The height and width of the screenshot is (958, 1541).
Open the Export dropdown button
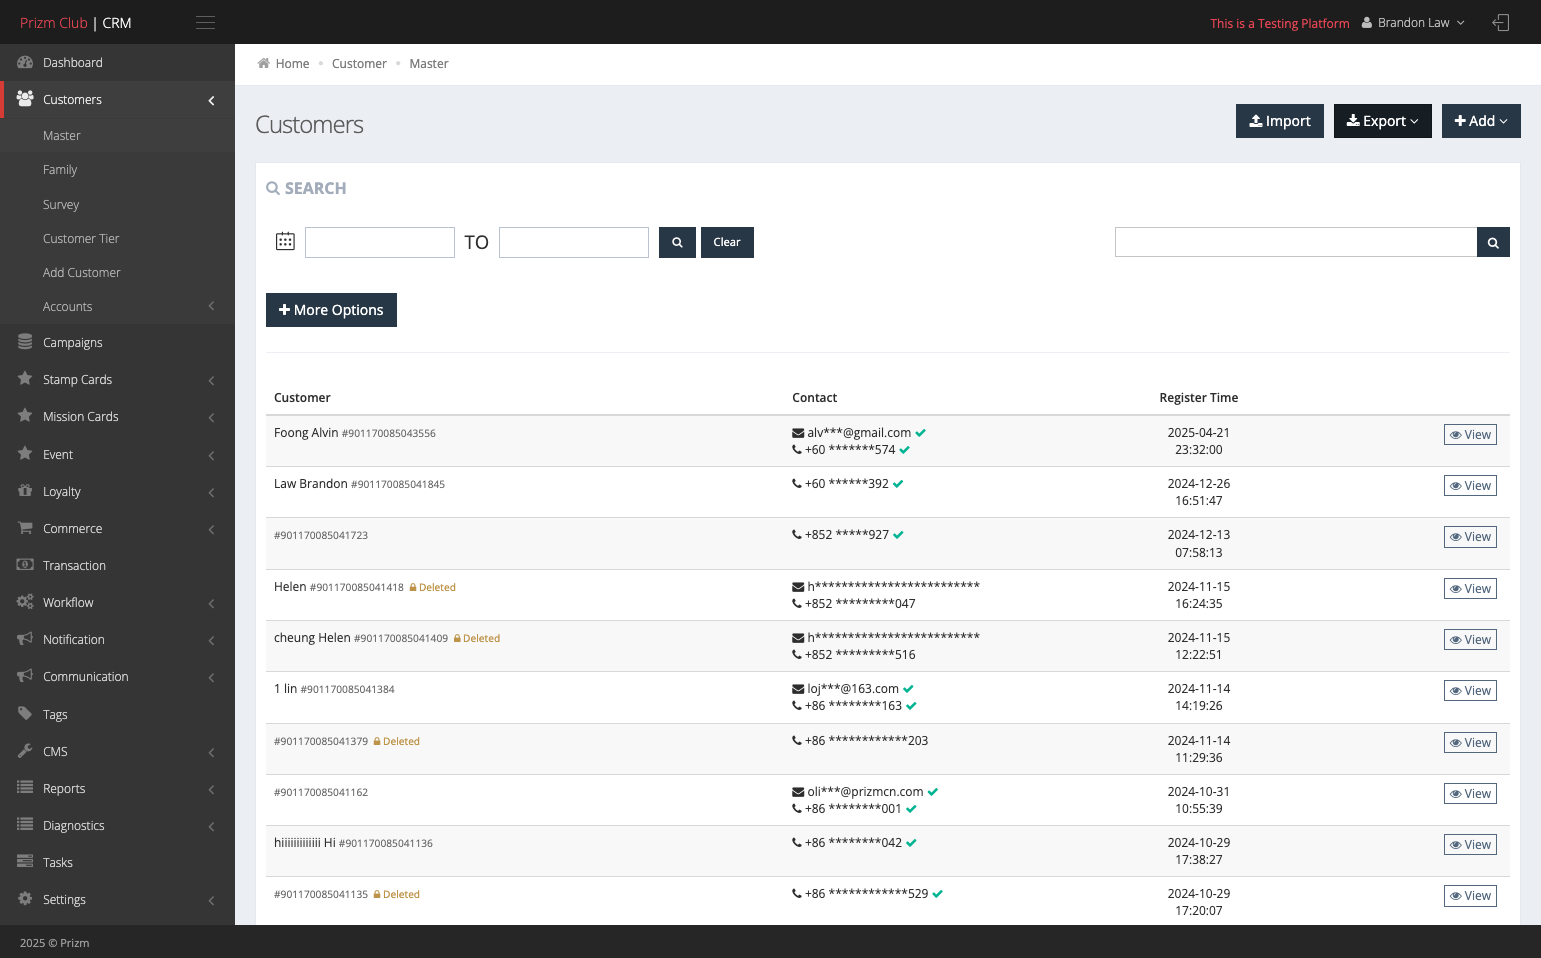[x=1383, y=121]
